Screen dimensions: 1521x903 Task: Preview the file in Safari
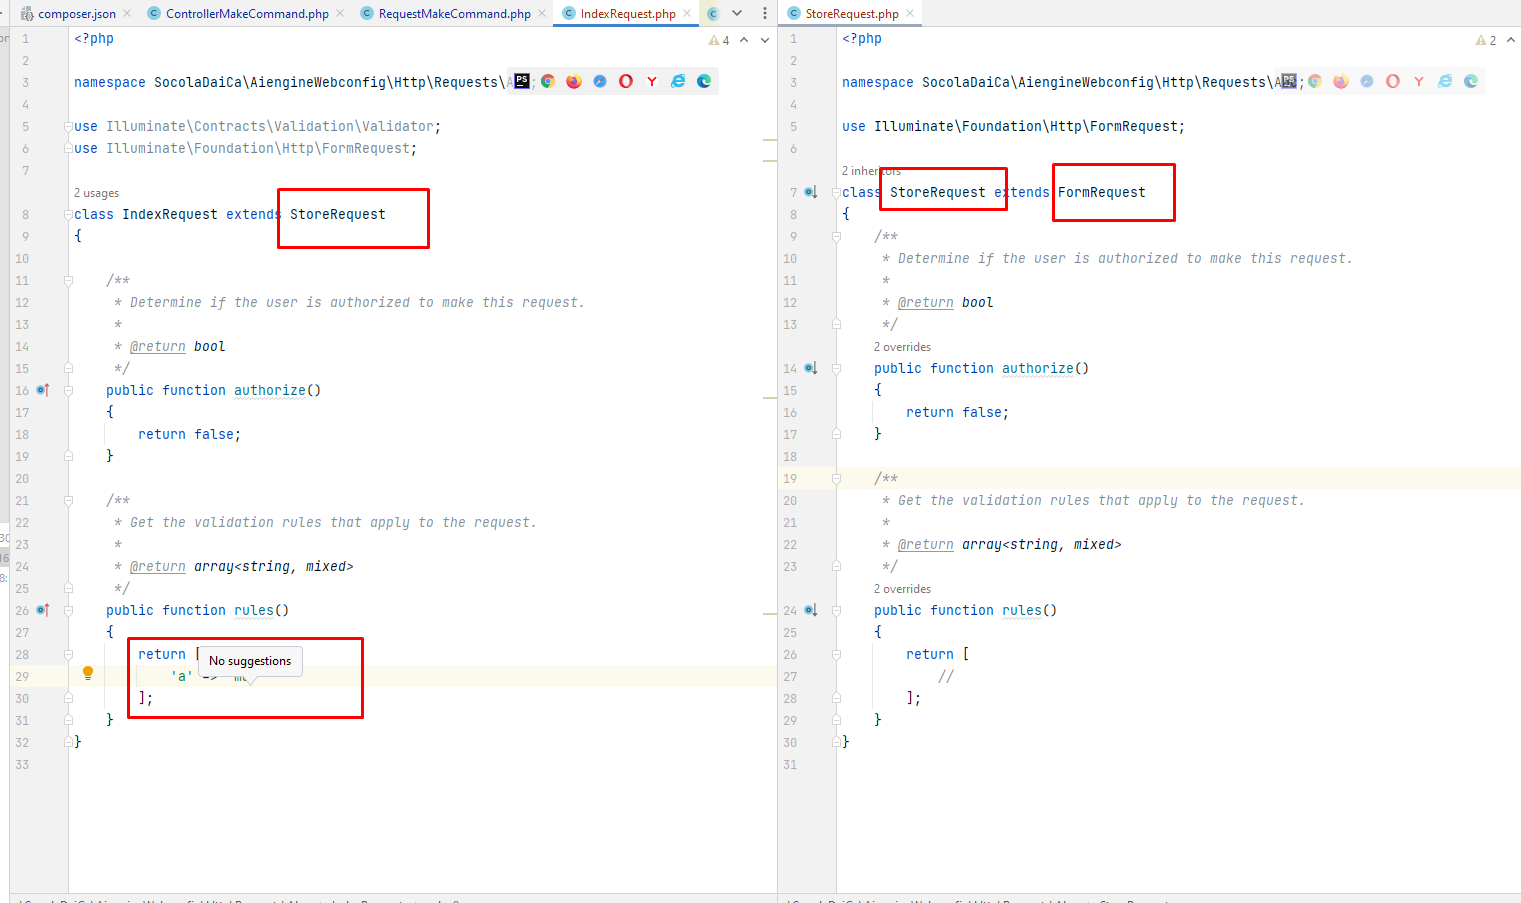click(600, 81)
